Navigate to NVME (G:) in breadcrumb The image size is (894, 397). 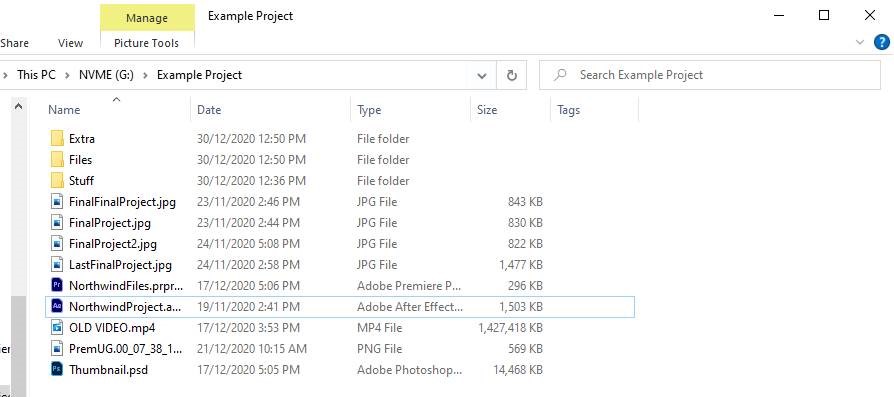click(x=107, y=75)
